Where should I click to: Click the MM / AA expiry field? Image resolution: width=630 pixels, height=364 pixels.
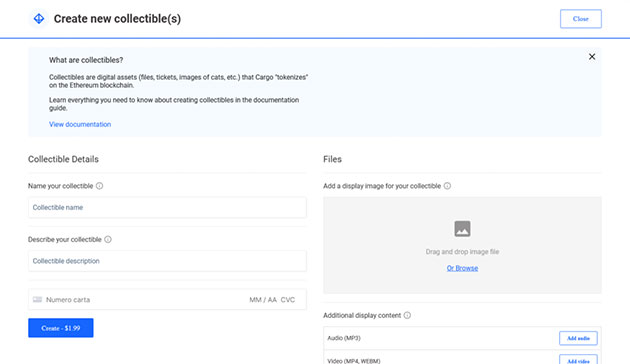(263, 300)
